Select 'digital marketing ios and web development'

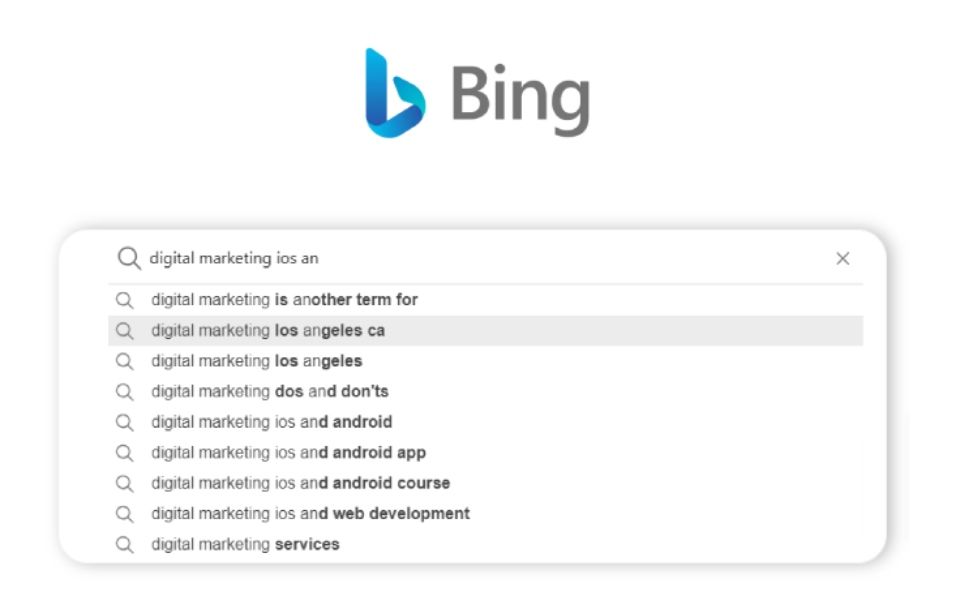point(310,514)
